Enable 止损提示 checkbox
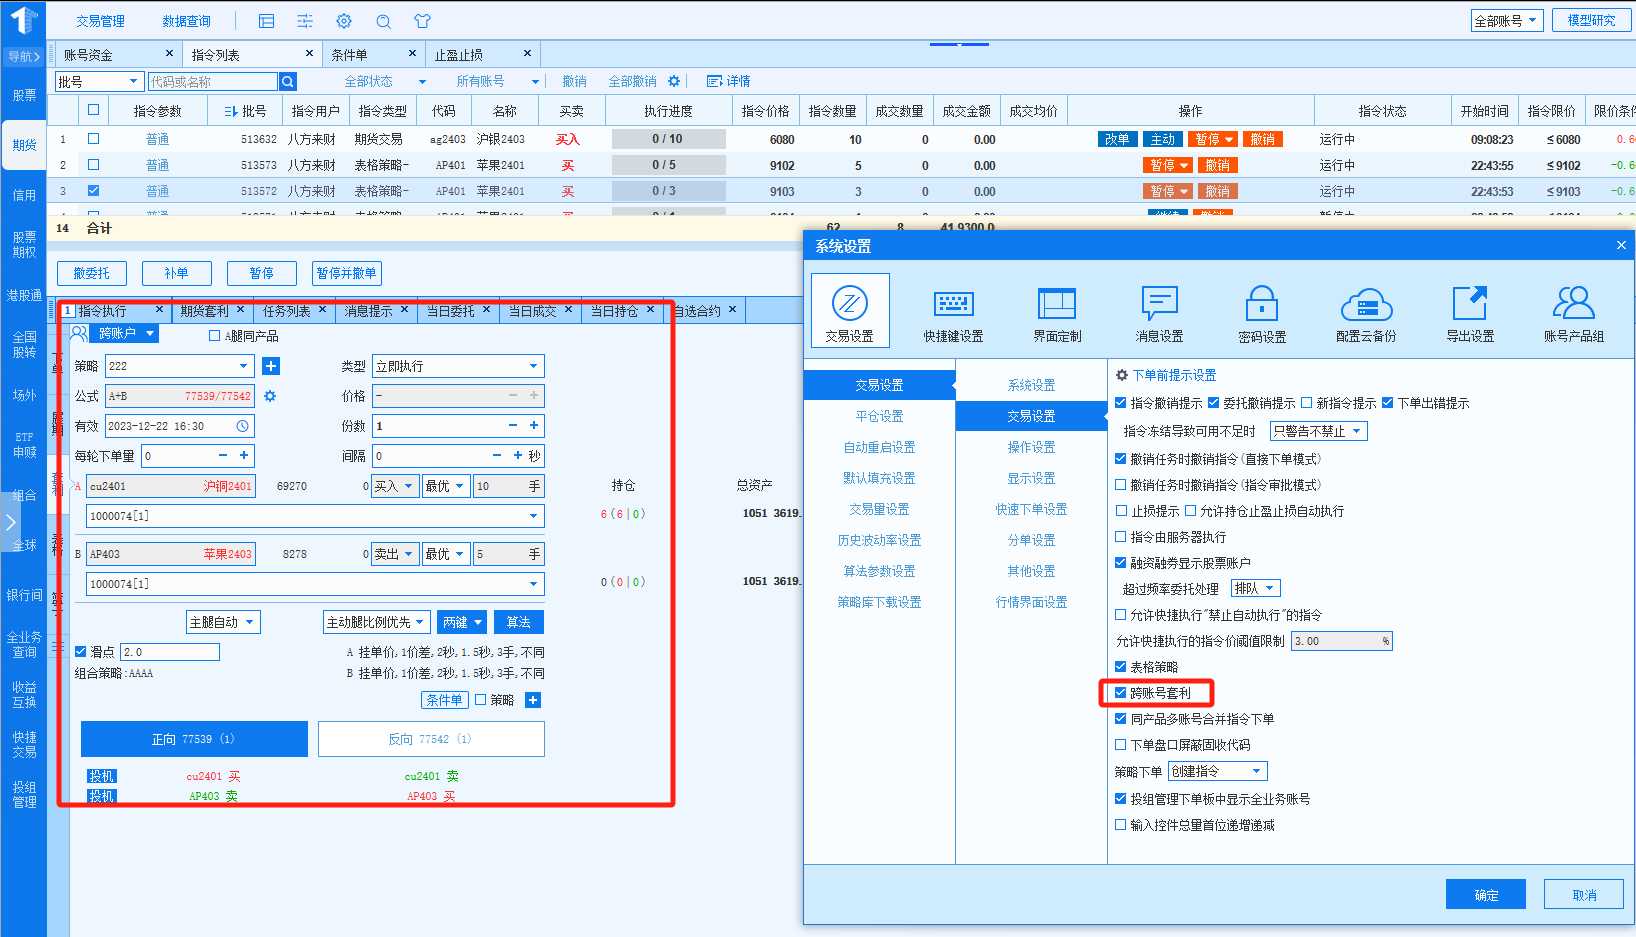This screenshot has width=1636, height=937. click(1121, 510)
